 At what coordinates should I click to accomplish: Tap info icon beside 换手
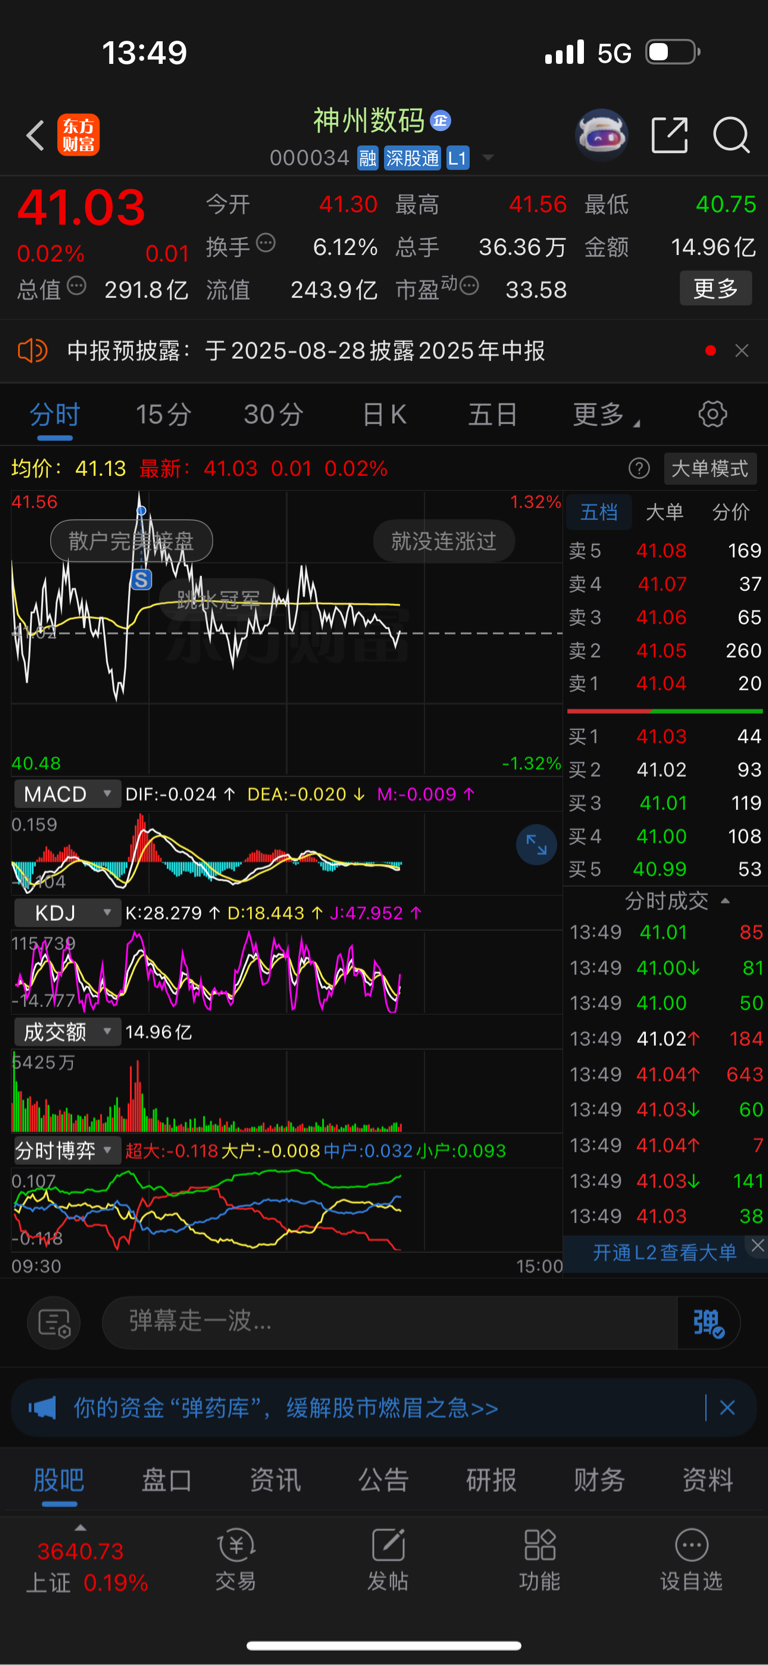pos(266,242)
